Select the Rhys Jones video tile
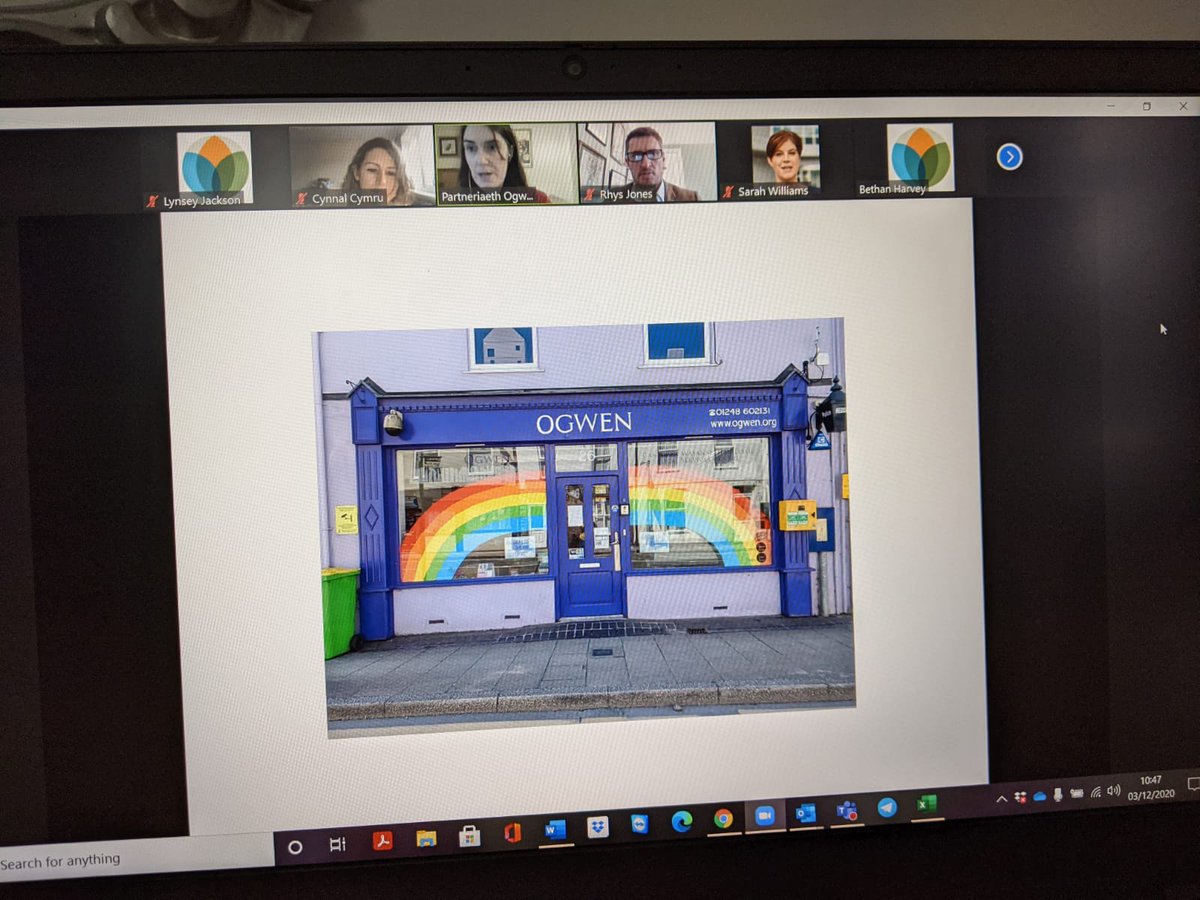1200x900 pixels. [x=648, y=161]
